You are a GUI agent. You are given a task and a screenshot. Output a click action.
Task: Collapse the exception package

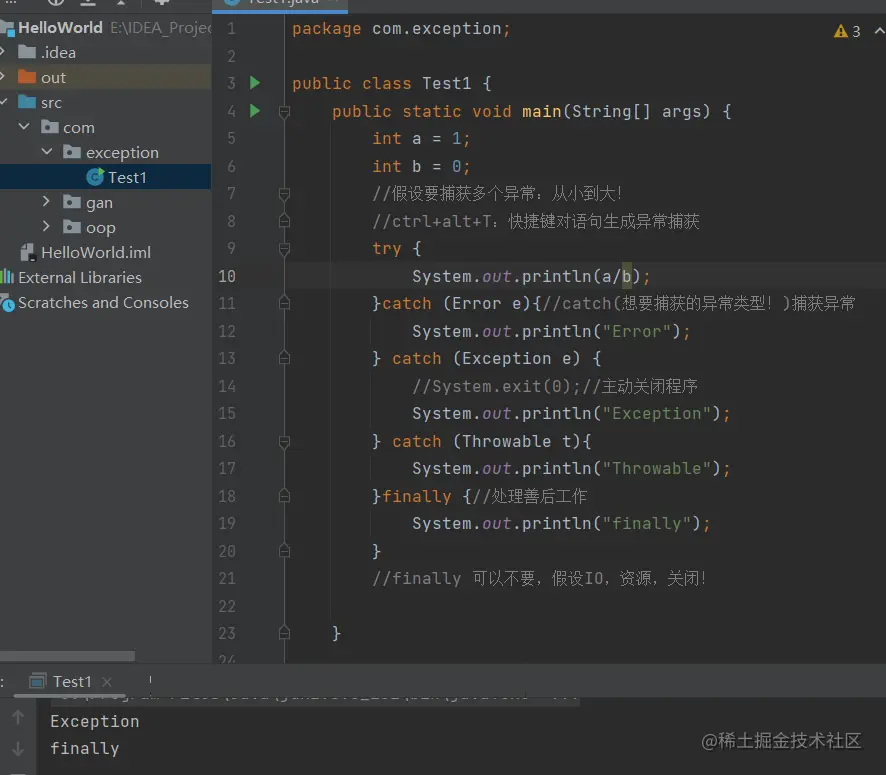[x=47, y=151]
